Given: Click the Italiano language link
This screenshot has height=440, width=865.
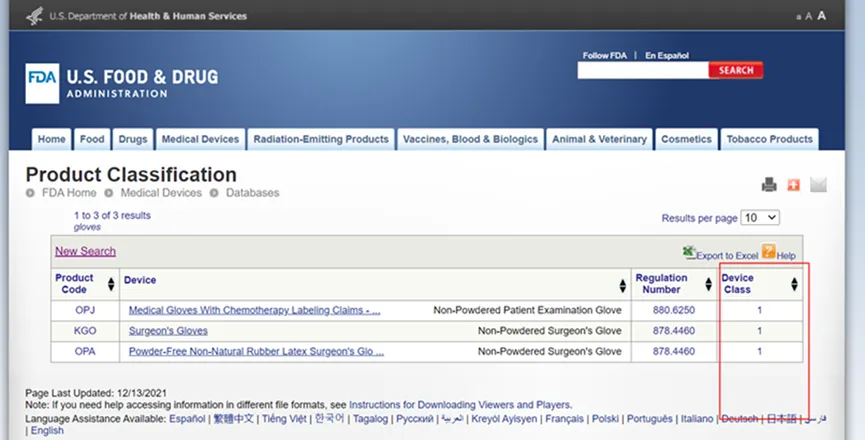Looking at the screenshot, I should (697, 419).
